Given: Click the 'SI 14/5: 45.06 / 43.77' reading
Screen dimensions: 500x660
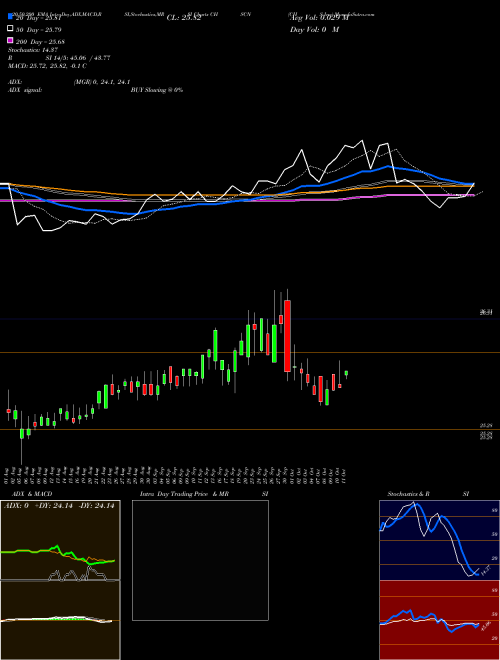Looking at the screenshot, I should pyautogui.click(x=78, y=58).
